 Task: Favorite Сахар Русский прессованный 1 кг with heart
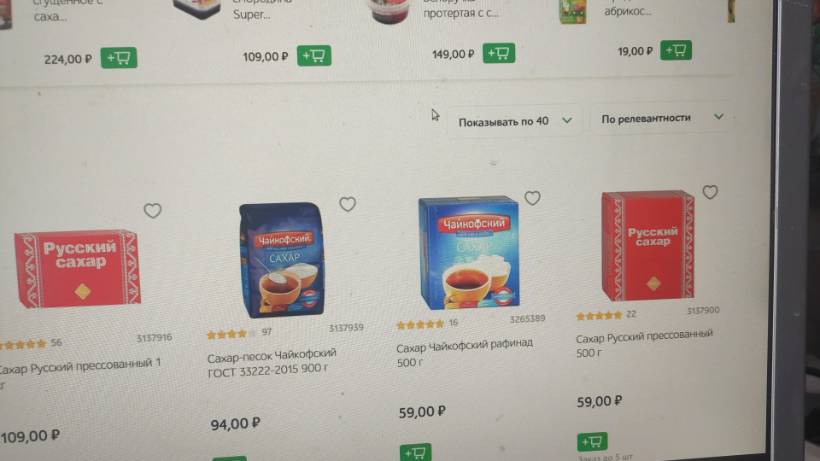152,211
